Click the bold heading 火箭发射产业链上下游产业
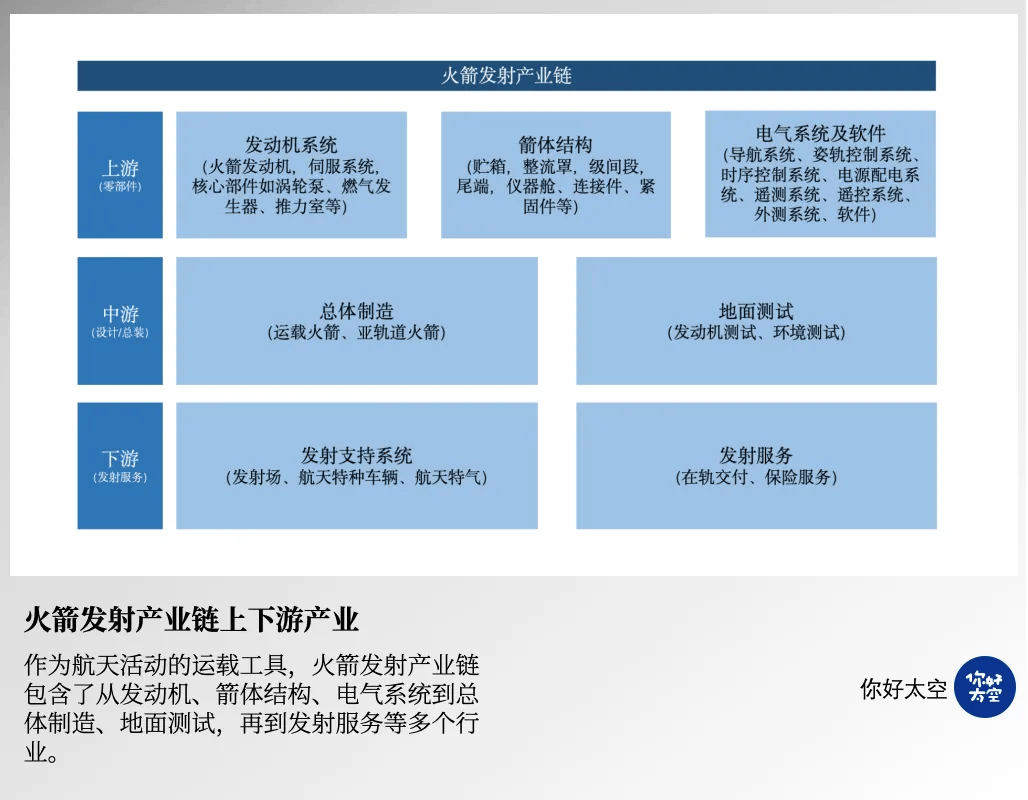1028x800 pixels. tap(191, 620)
